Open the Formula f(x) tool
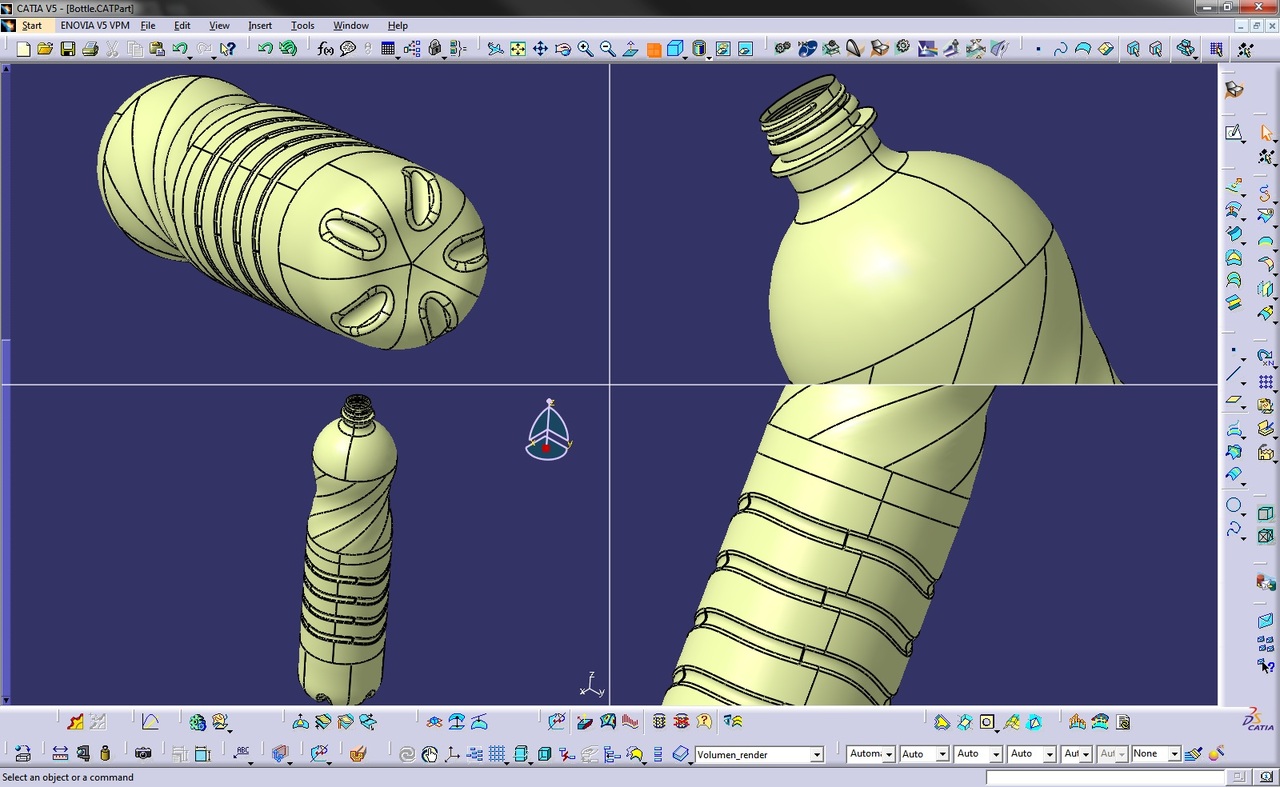1280x787 pixels. [x=326, y=48]
